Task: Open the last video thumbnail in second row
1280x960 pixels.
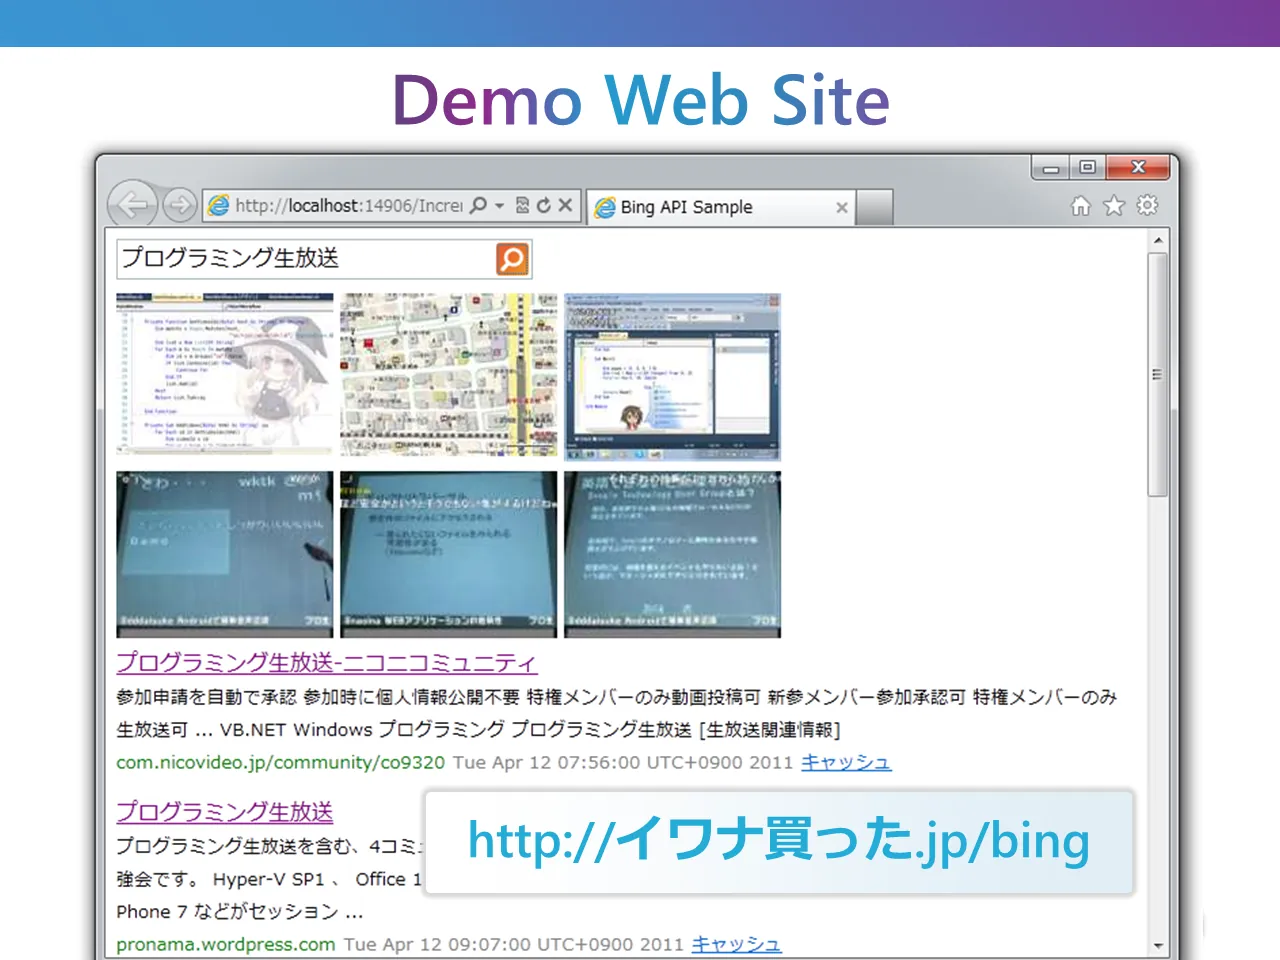Action: click(x=672, y=555)
